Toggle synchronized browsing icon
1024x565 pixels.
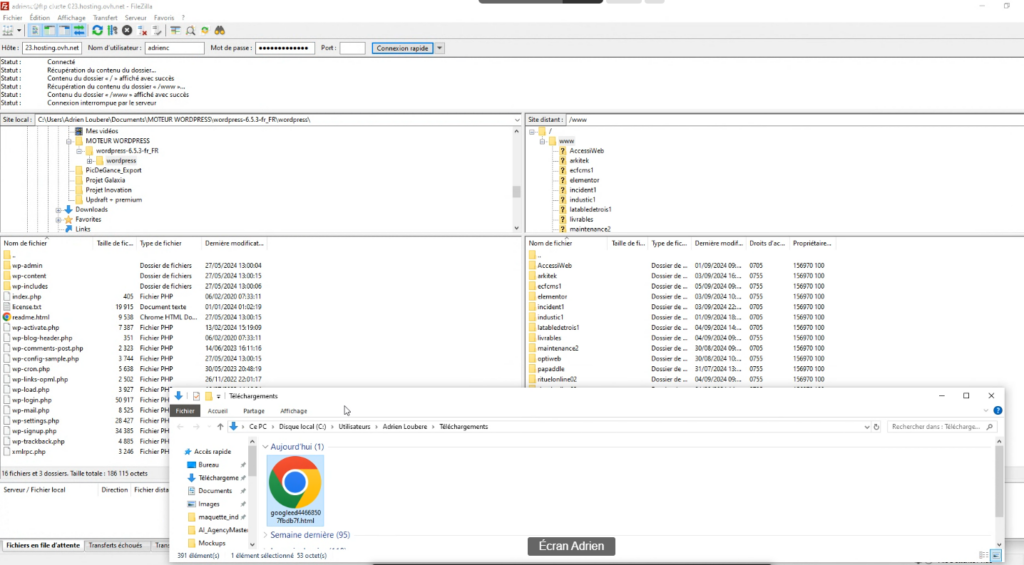click(x=204, y=31)
